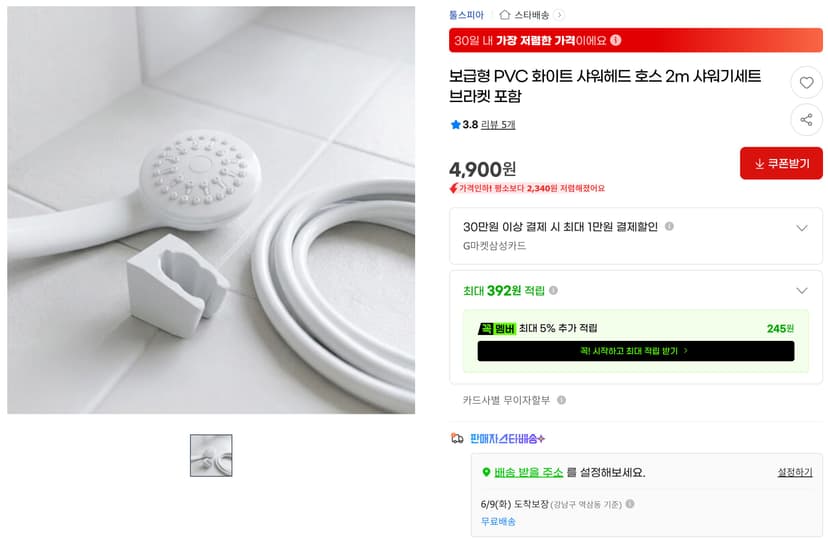Click info icon next to 도착보장 date
The height and width of the screenshot is (544, 828).
630,504
